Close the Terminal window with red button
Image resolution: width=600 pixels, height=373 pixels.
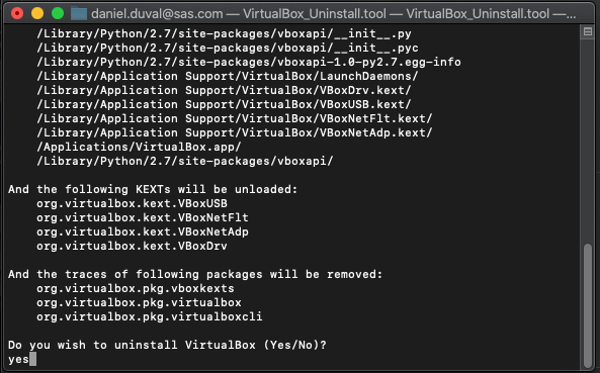point(17,13)
